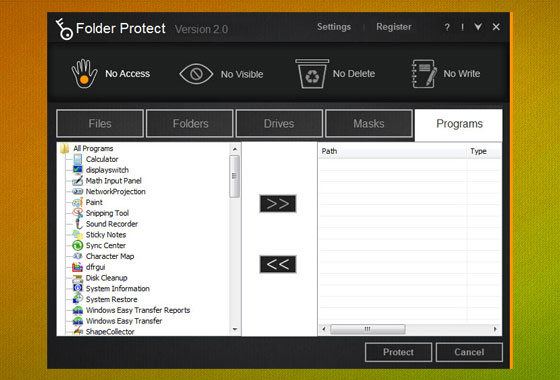Click the Sound Recorder microphone icon

tap(78, 224)
